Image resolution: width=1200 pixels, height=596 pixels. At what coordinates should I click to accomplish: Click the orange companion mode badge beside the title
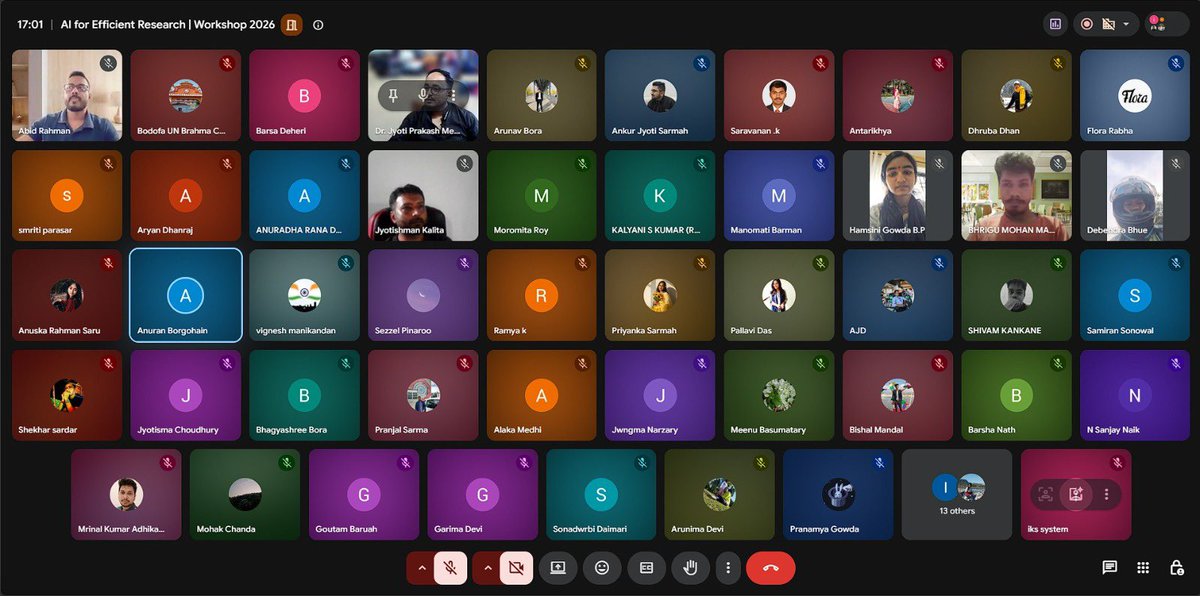point(292,25)
